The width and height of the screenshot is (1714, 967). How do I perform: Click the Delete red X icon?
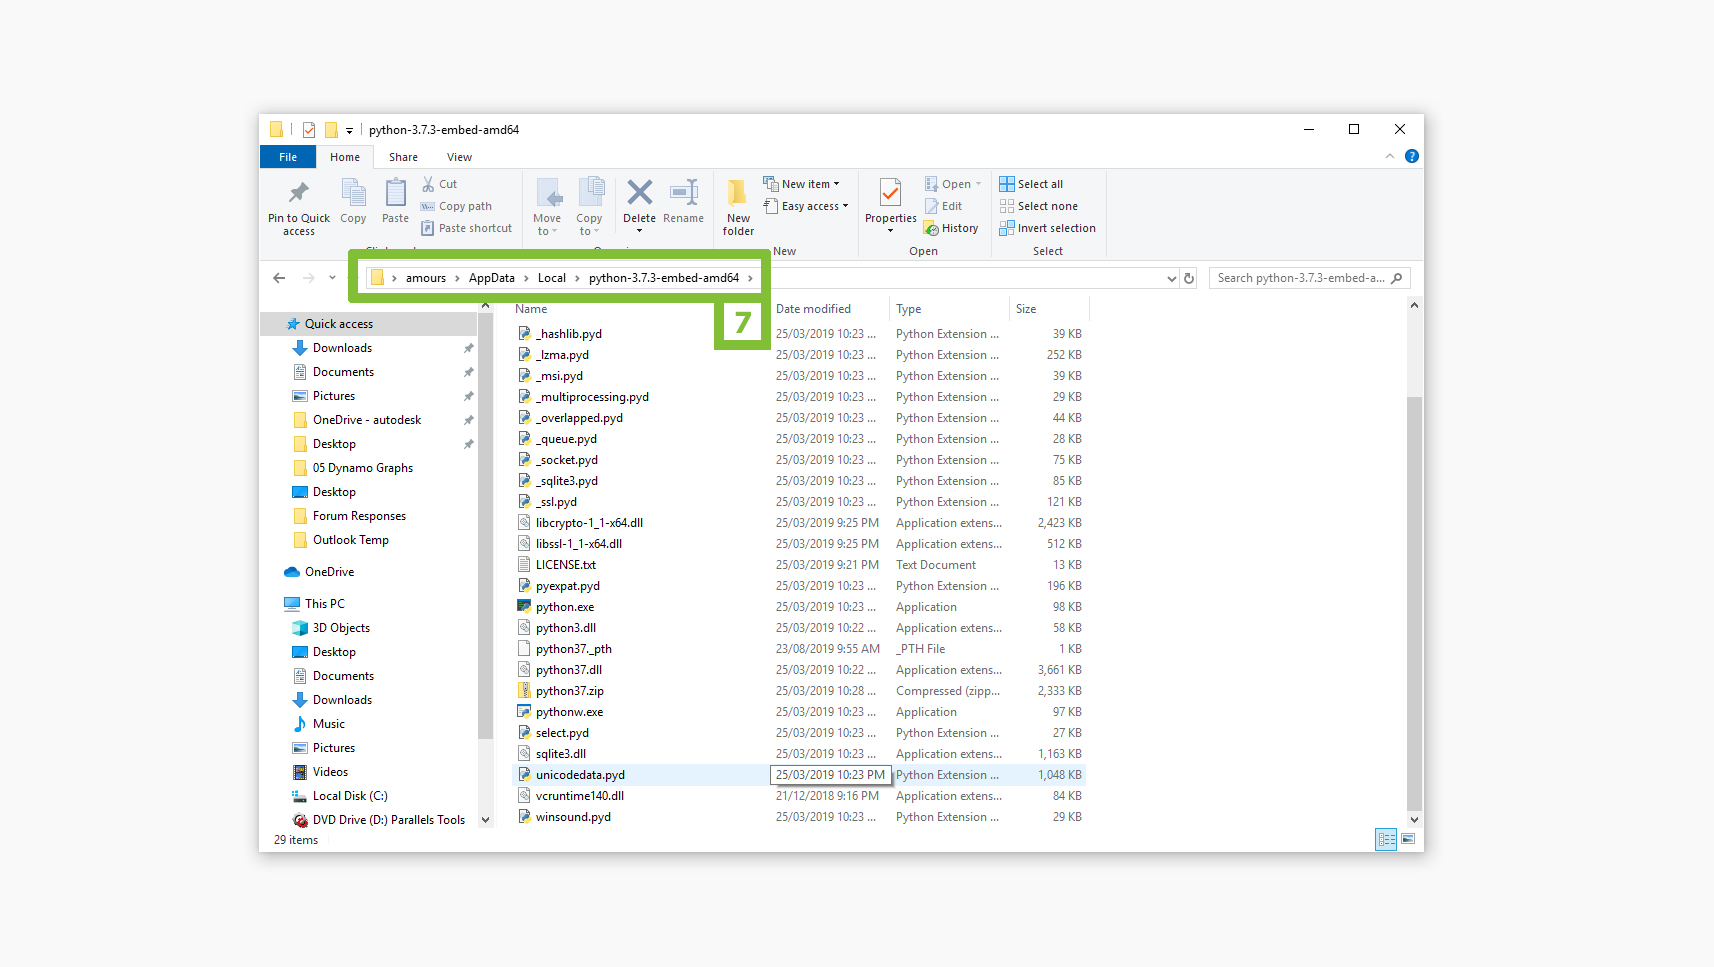pos(640,192)
